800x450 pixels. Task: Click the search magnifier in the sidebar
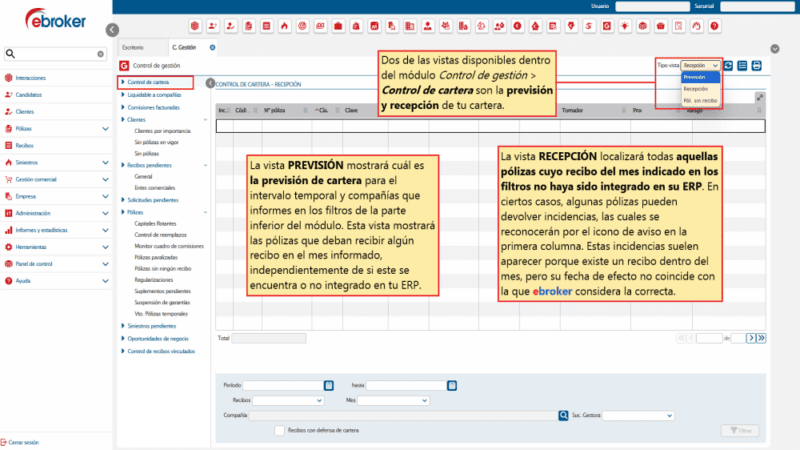[x=10, y=54]
